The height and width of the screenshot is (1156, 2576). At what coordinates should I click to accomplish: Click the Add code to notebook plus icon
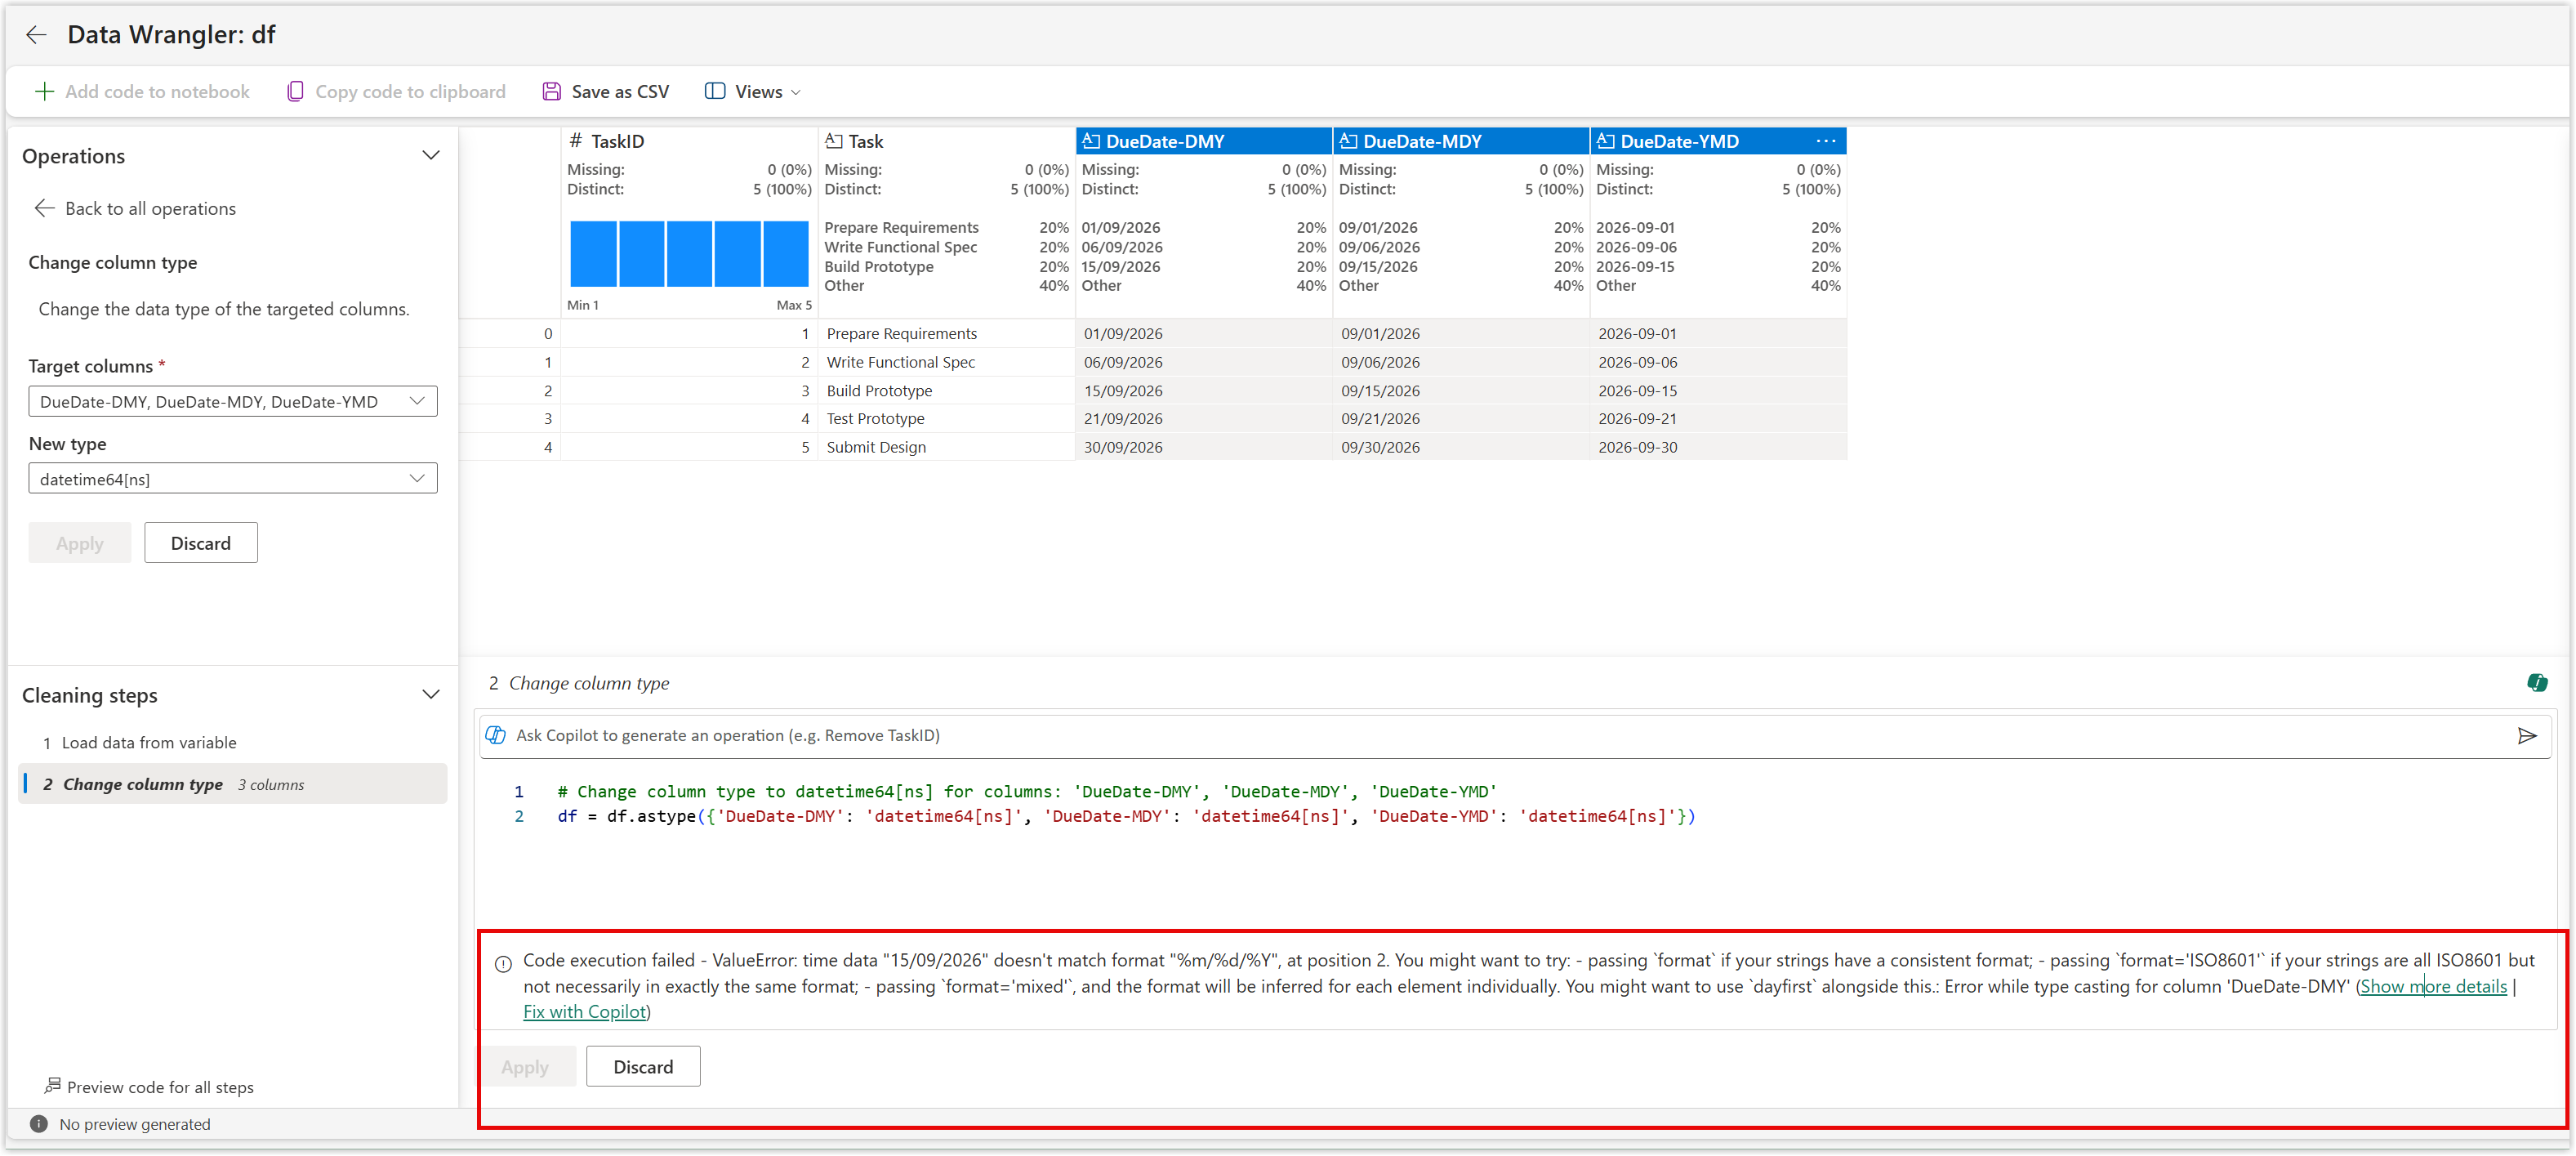[44, 92]
